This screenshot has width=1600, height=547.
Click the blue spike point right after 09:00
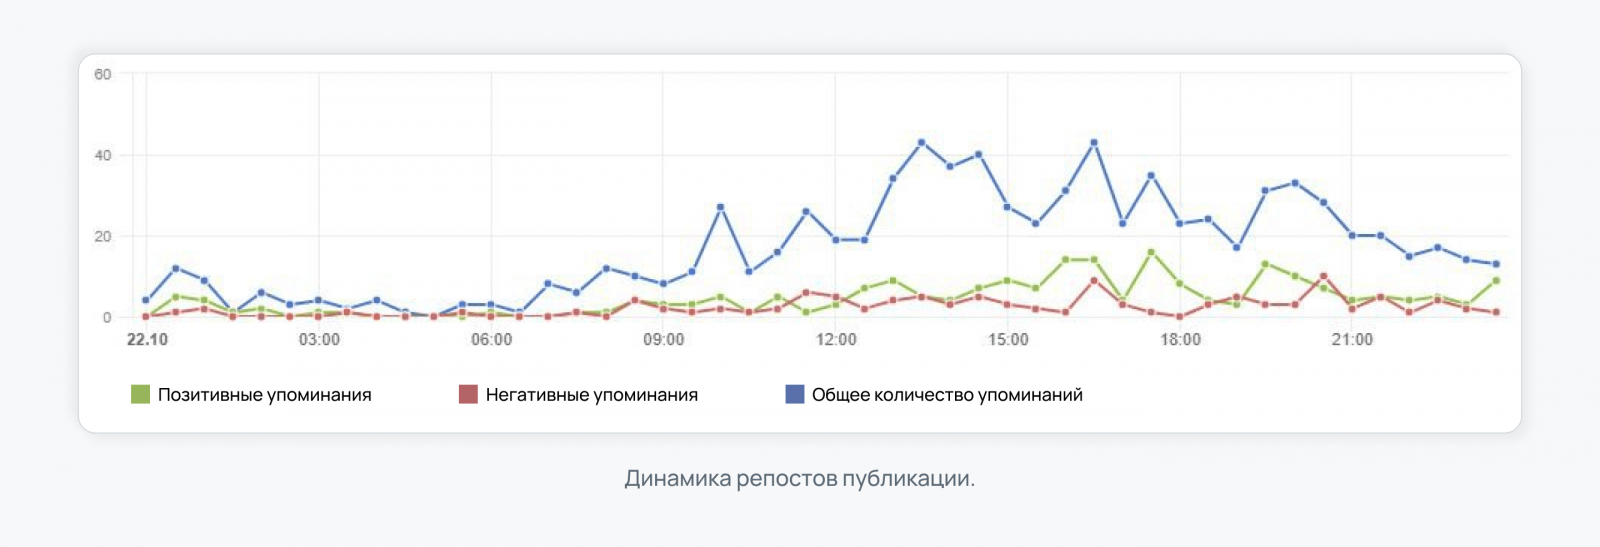tap(720, 207)
